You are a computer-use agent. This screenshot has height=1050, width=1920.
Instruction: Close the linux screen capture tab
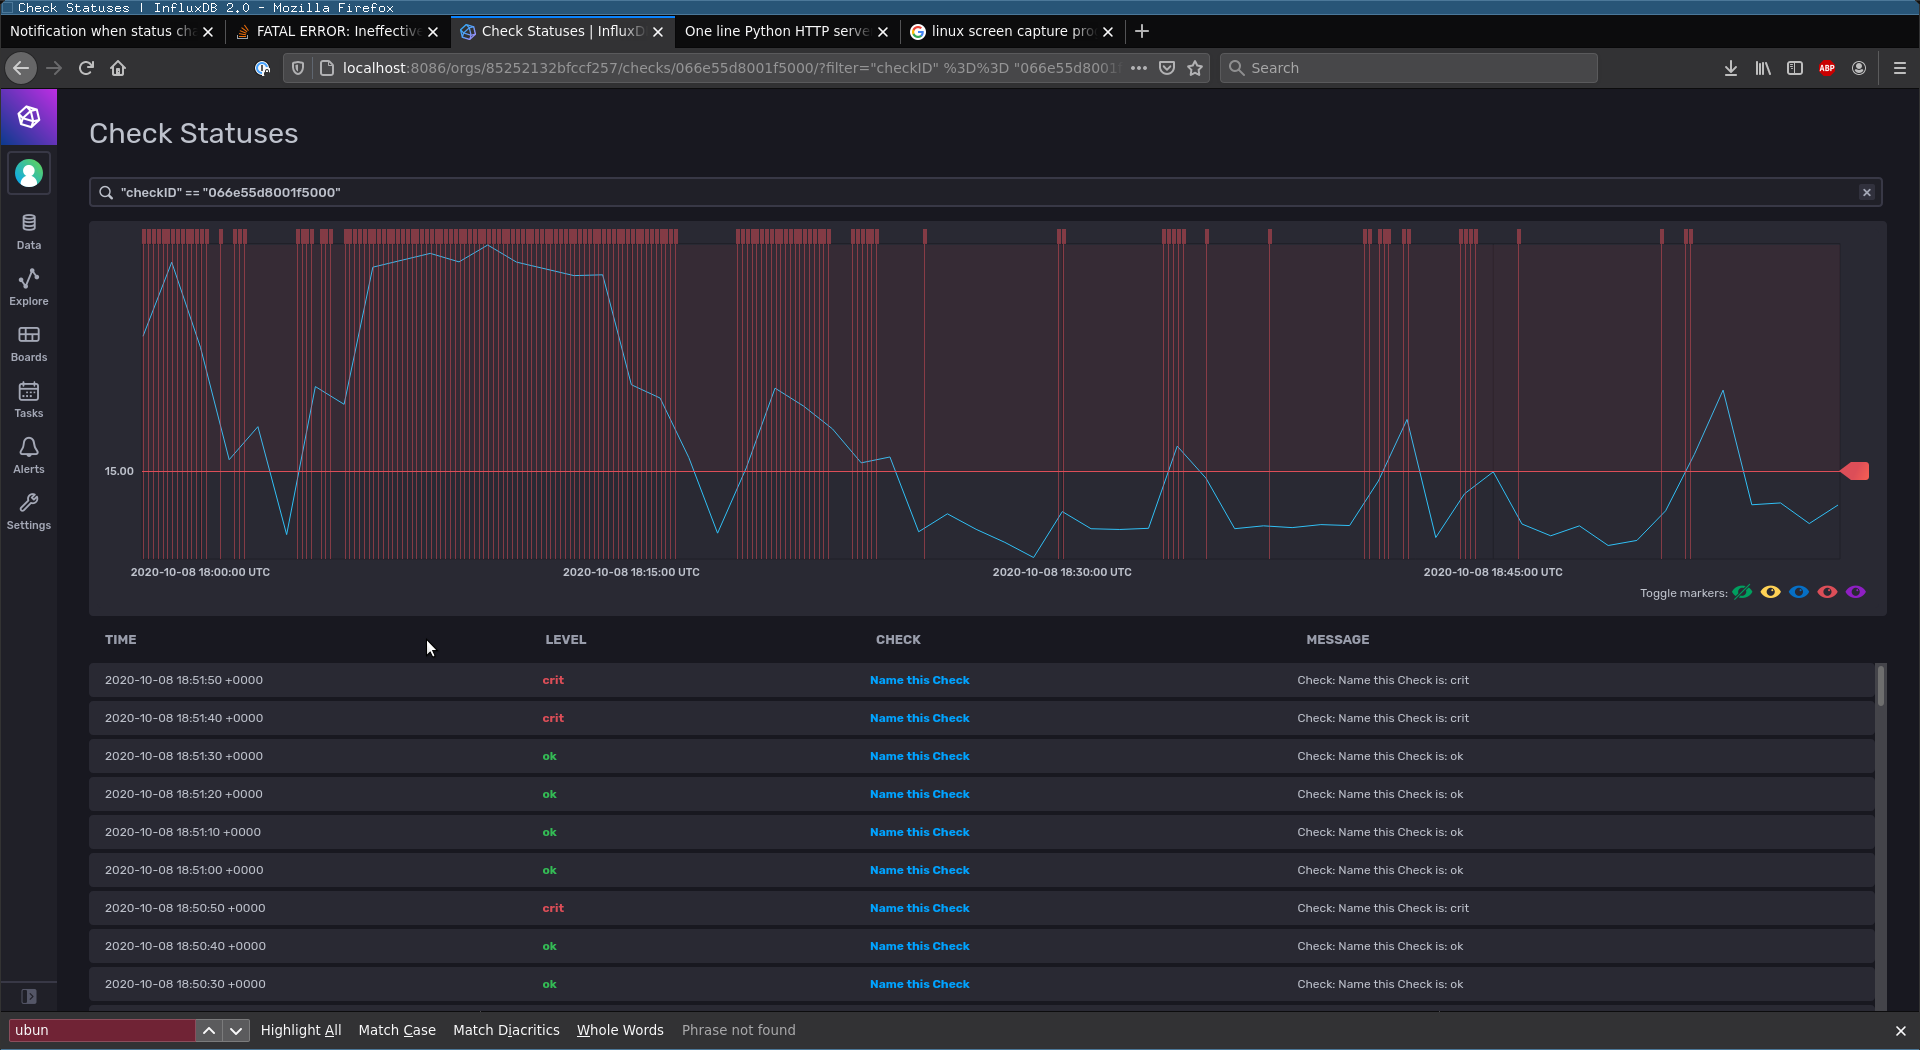coord(1108,32)
